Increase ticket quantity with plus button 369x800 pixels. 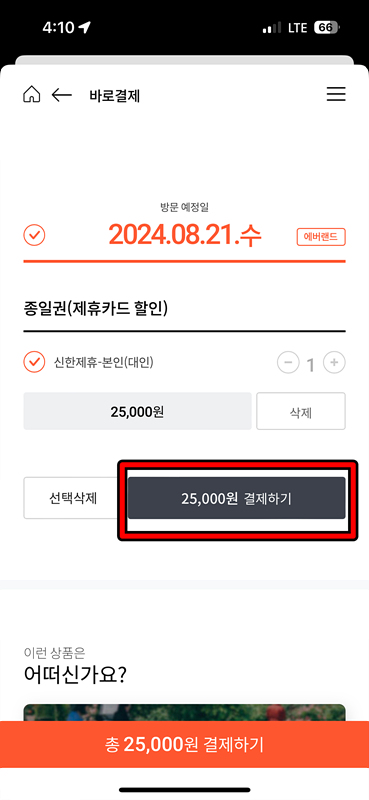tap(335, 363)
